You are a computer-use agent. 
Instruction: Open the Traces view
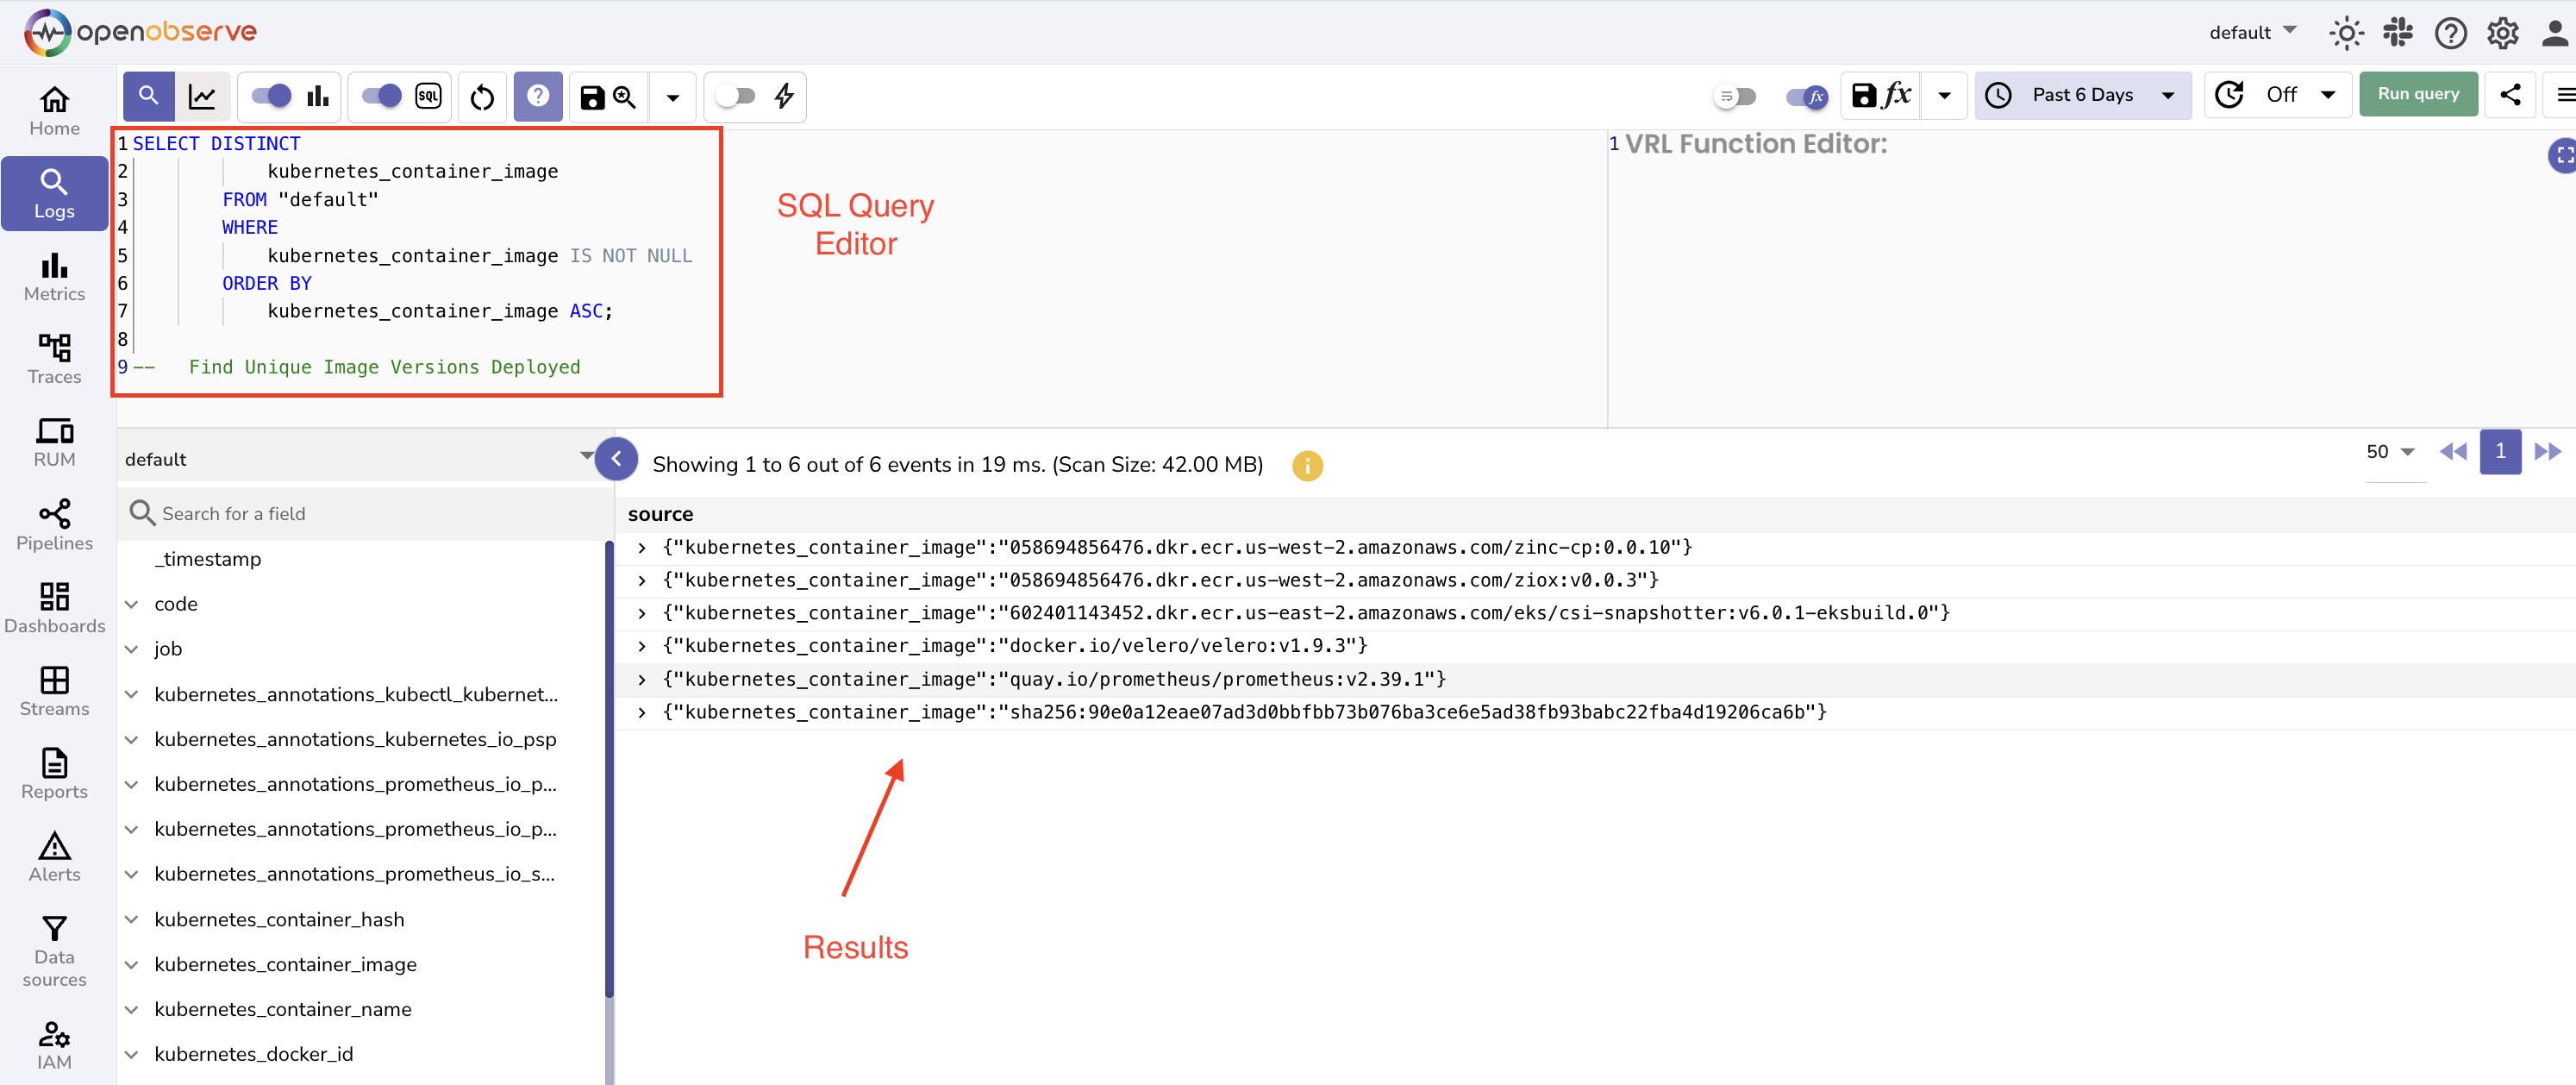(x=54, y=360)
